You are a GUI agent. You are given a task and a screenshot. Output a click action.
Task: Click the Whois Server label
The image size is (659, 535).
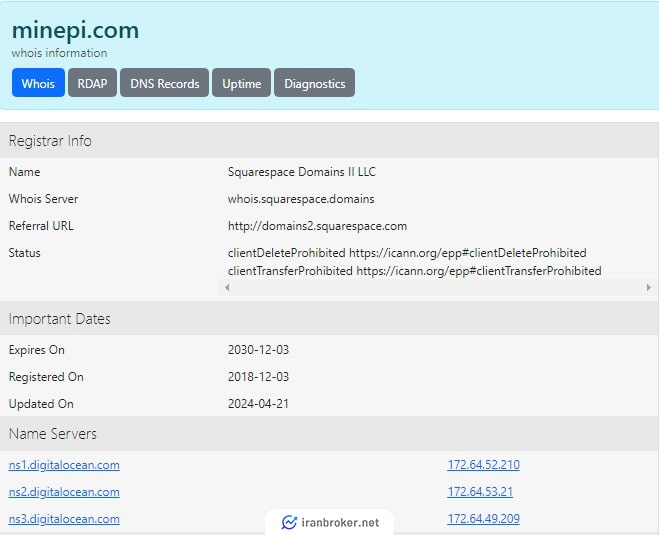point(43,199)
